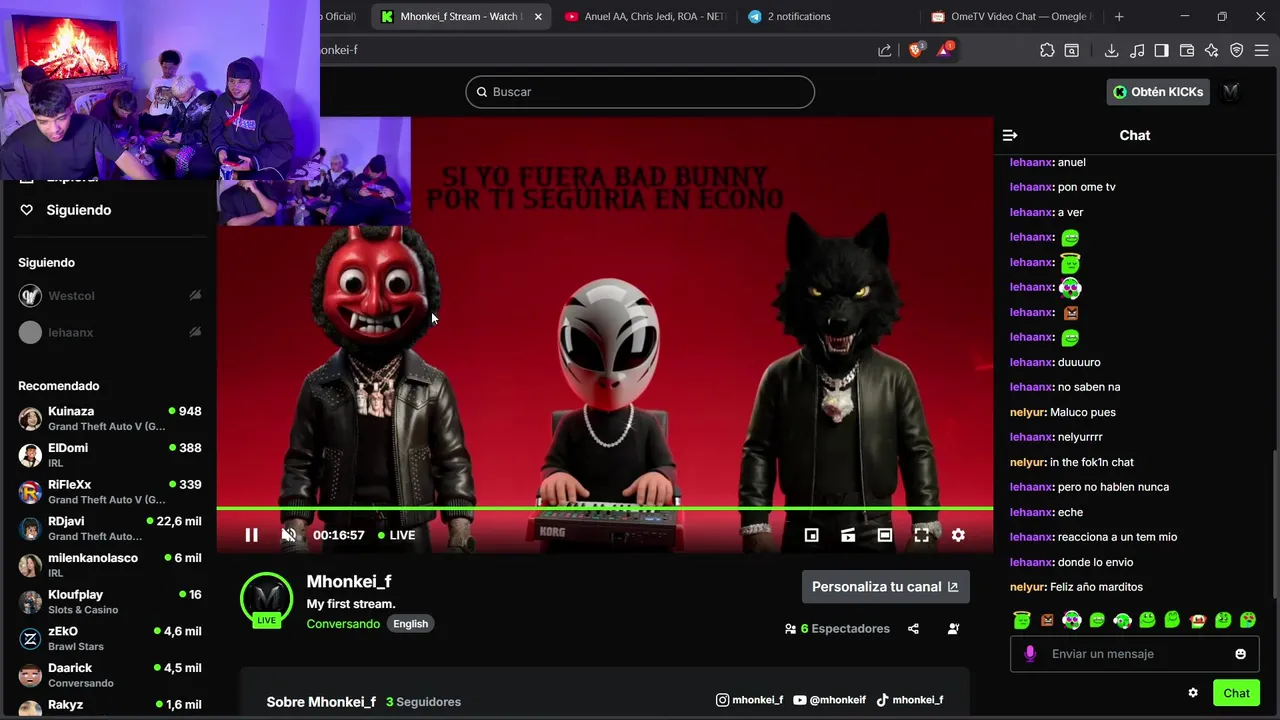Screen dimensions: 1280x720
Task: Open the Conversando category link
Action: click(x=343, y=624)
